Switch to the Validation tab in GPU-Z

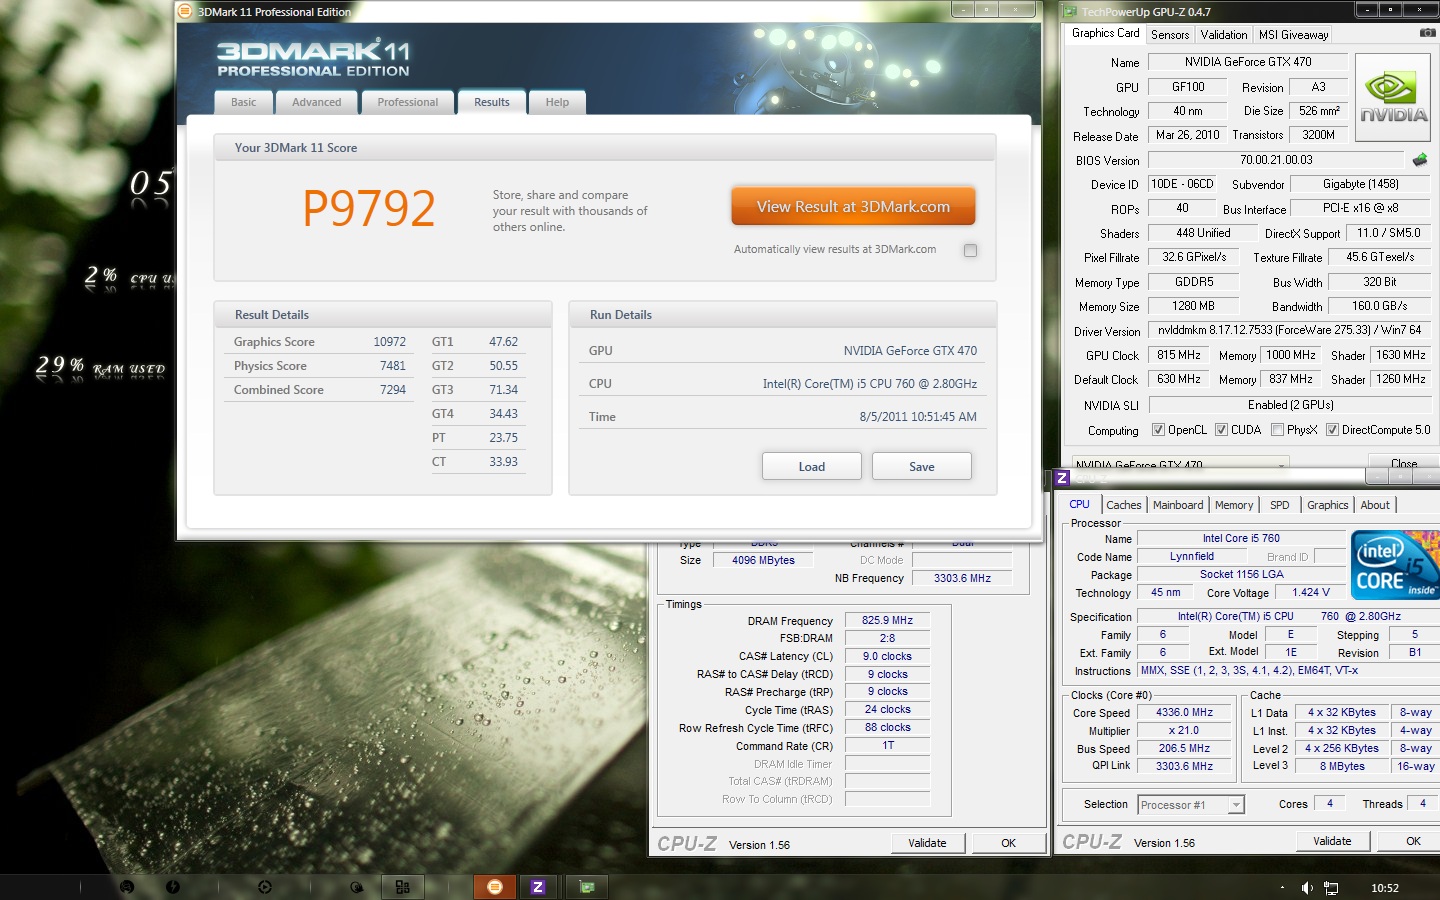pyautogui.click(x=1224, y=35)
